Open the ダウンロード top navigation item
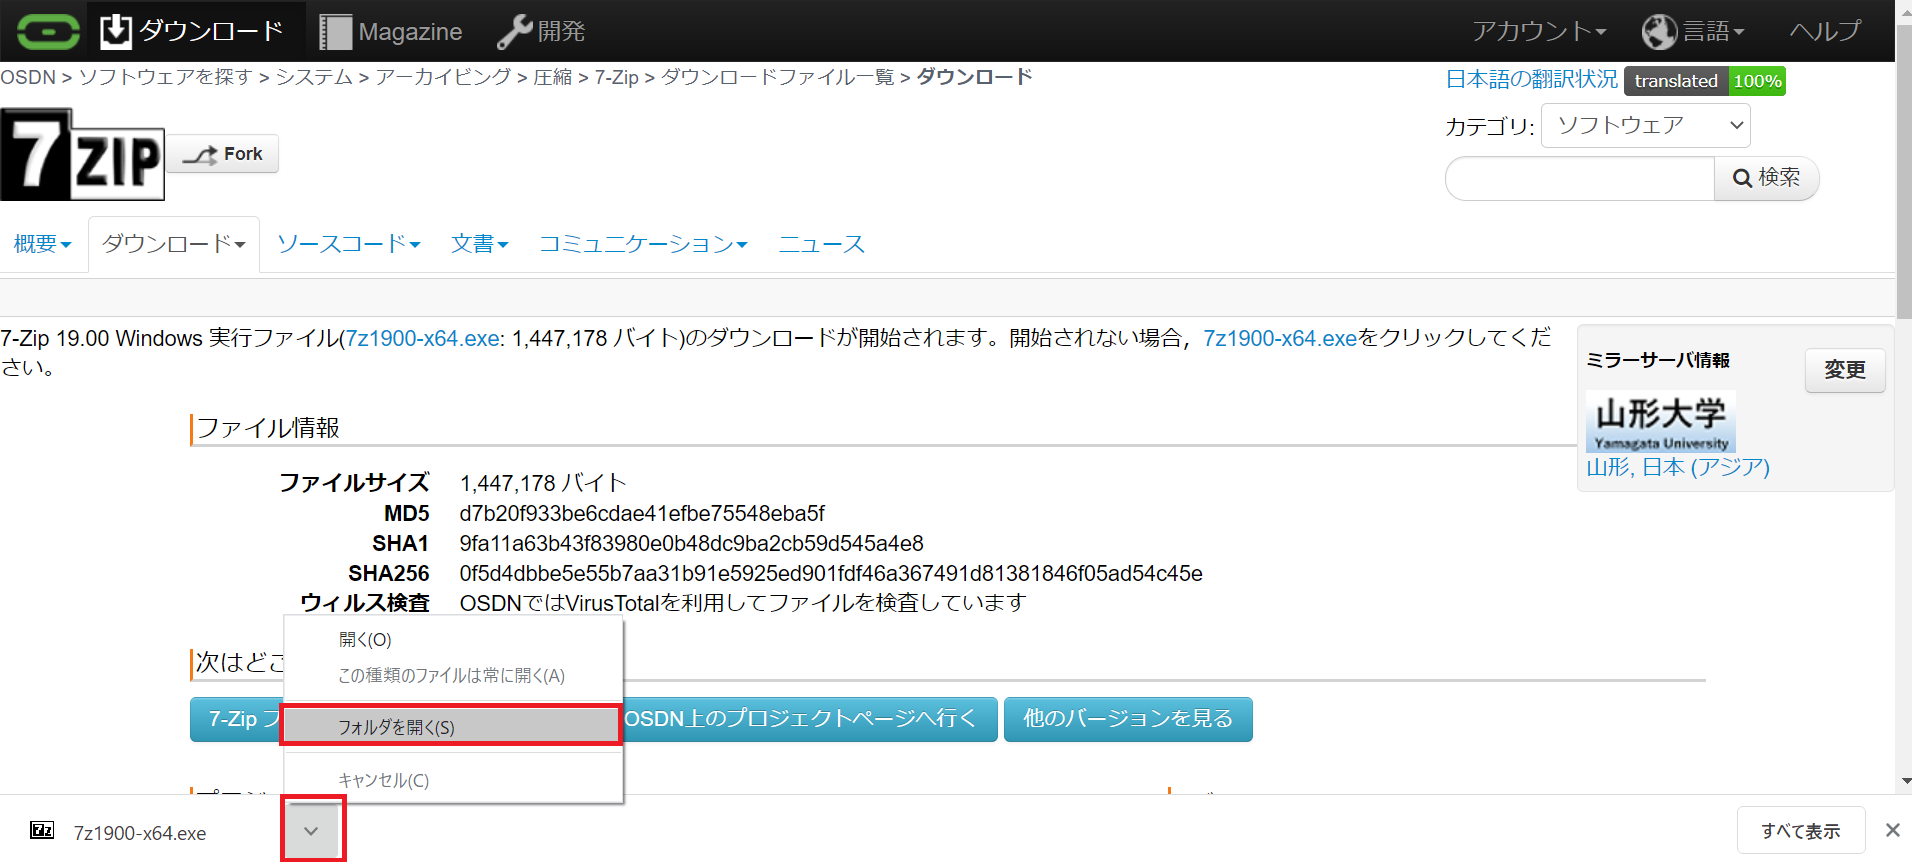Screen dimensions: 1912x862 point(191,31)
